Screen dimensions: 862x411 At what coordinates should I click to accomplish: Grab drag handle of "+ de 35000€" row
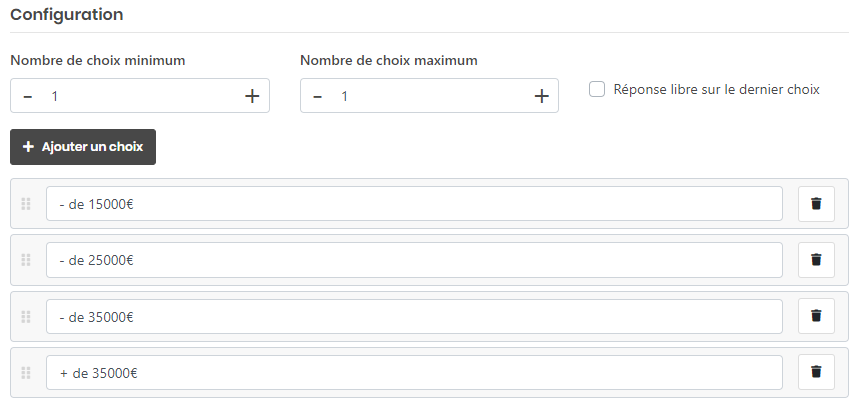pos(26,373)
